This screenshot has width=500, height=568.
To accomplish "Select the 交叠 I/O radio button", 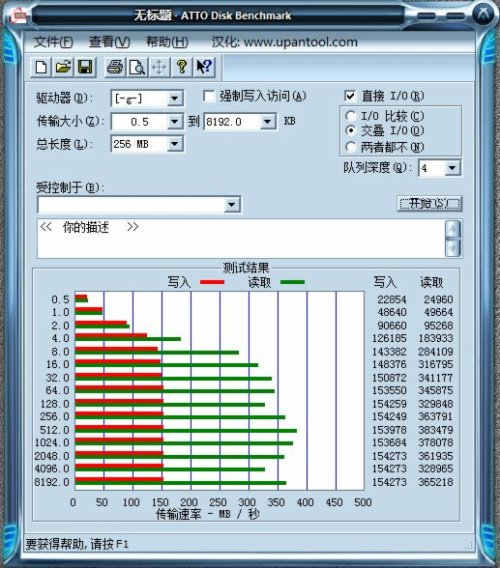I will click(x=350, y=130).
